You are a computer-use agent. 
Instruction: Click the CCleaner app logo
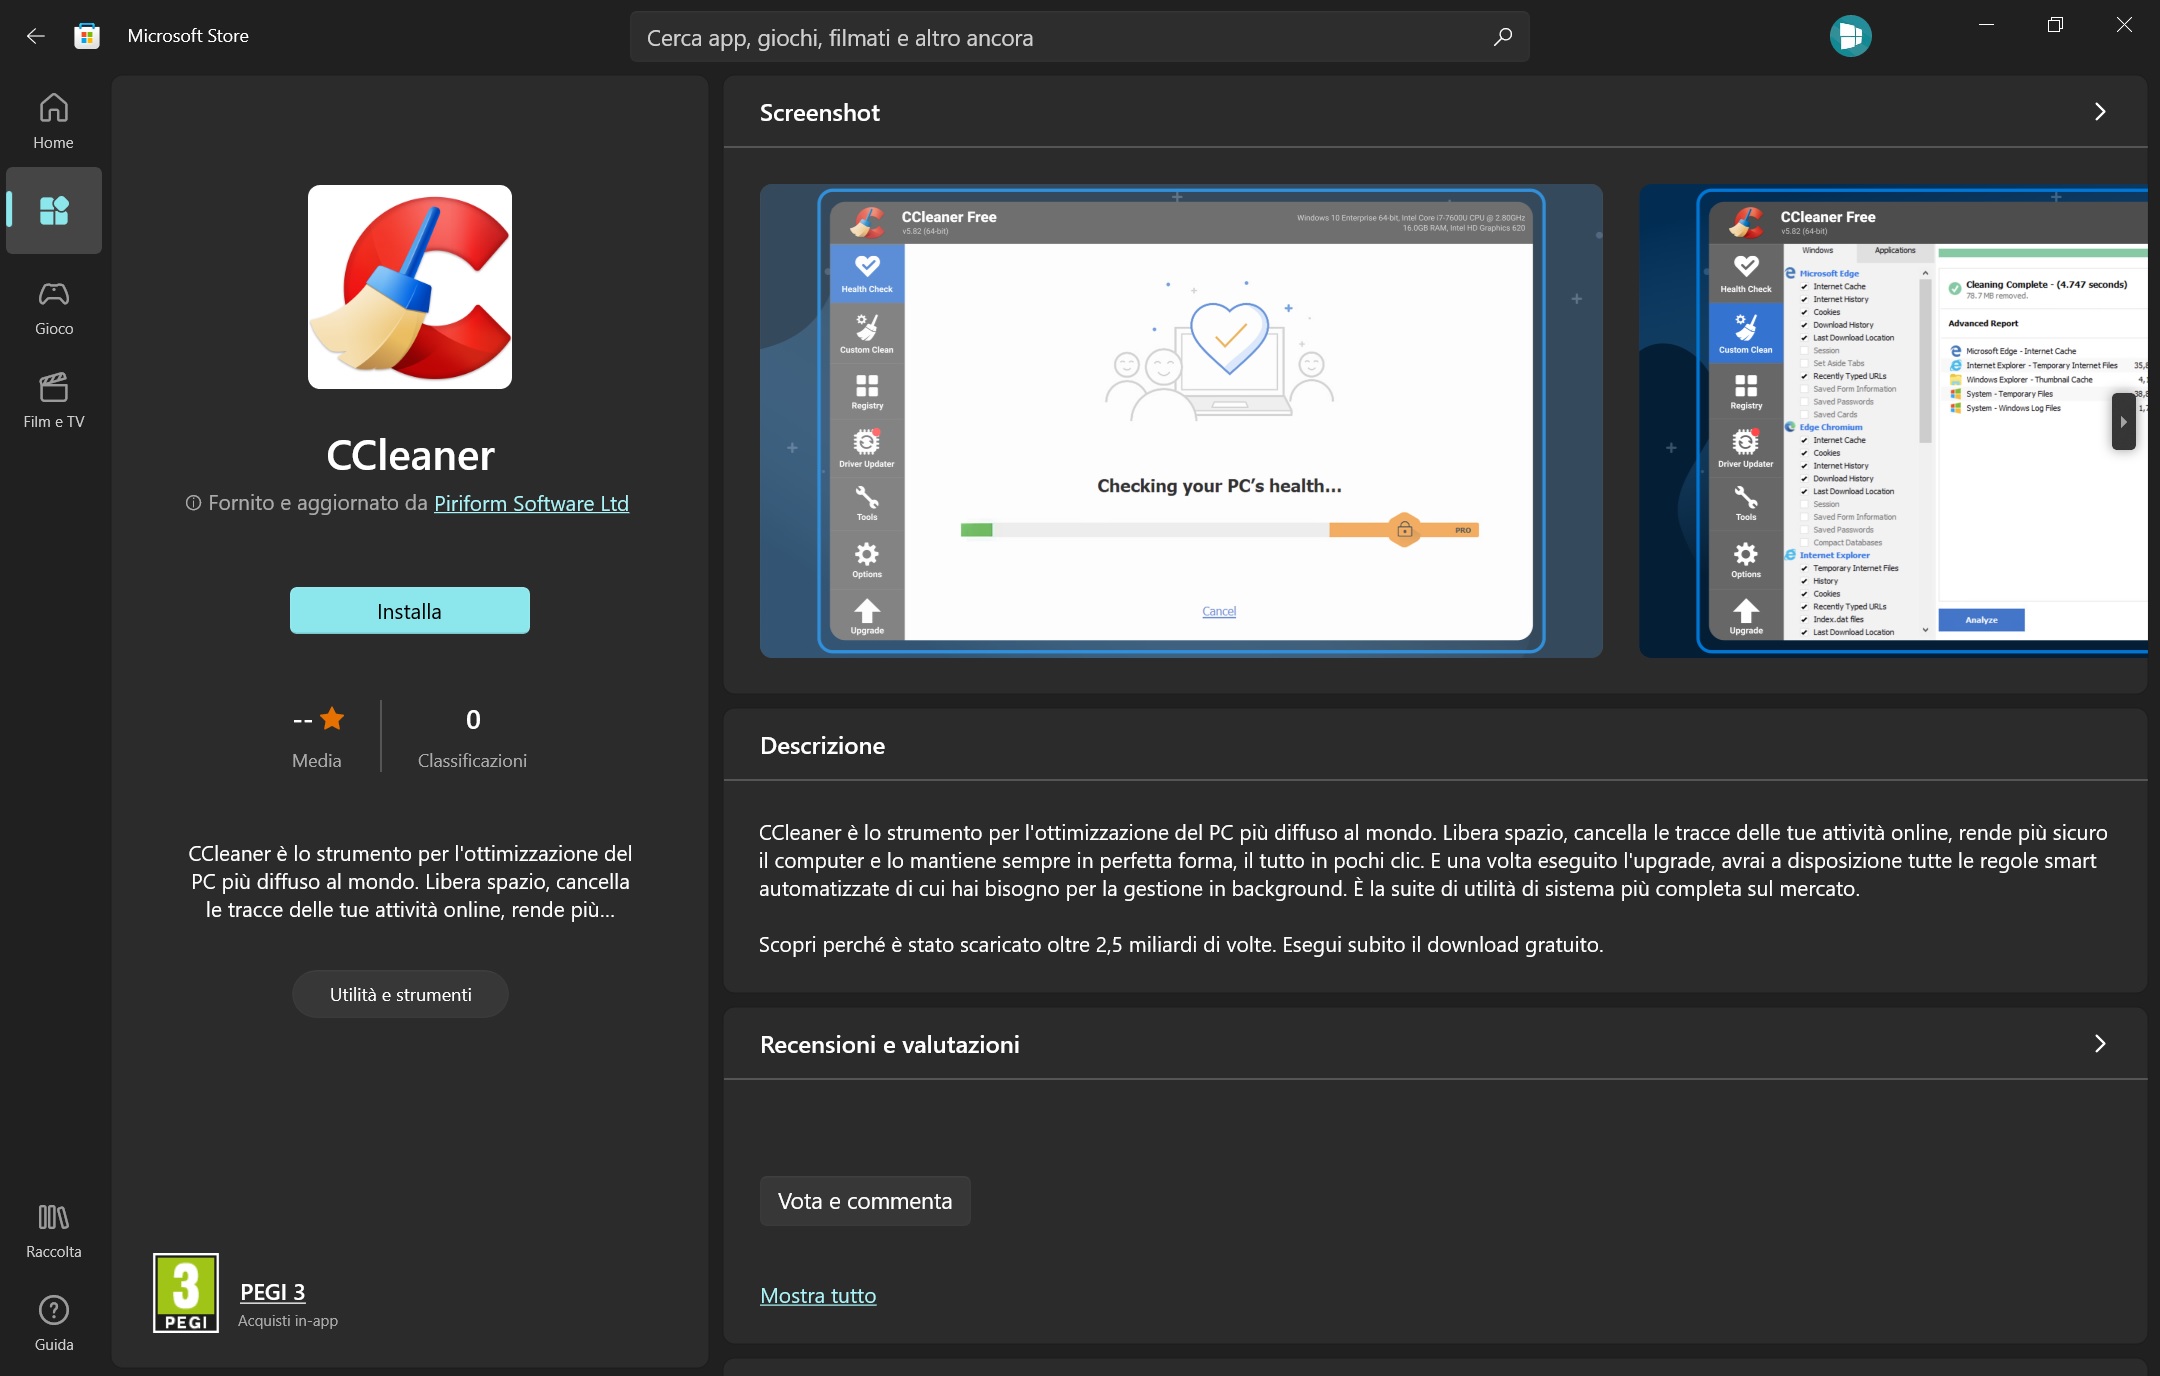pos(410,287)
